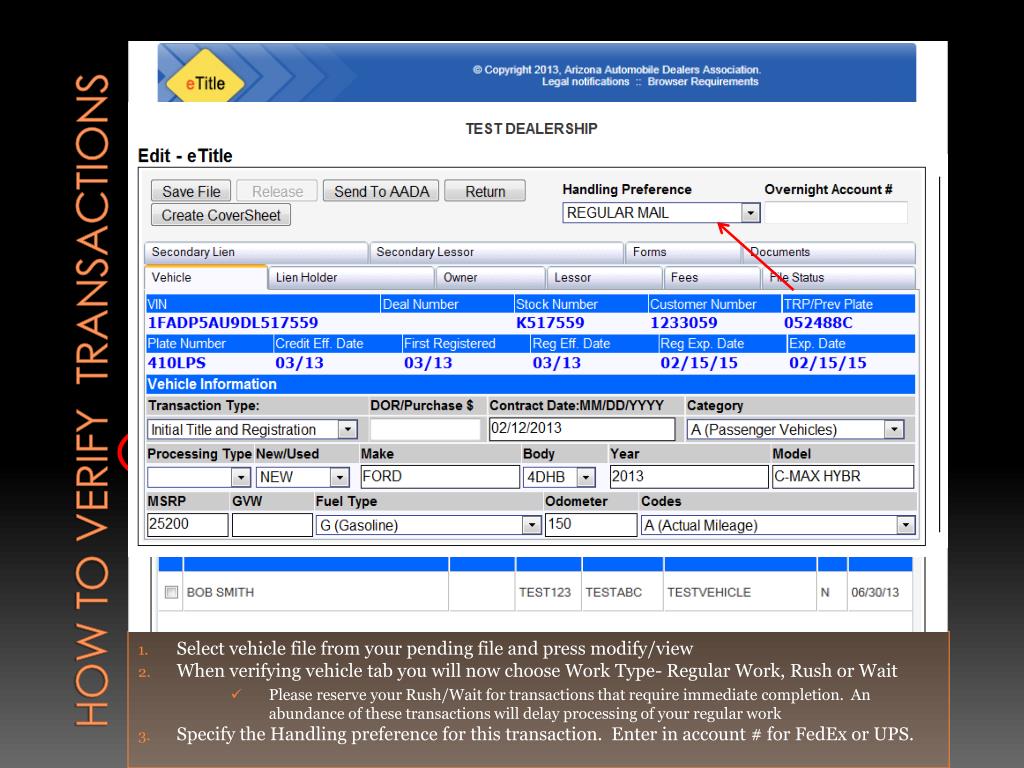Click the Overnight Account # field
The height and width of the screenshot is (768, 1024).
pyautogui.click(x=836, y=213)
